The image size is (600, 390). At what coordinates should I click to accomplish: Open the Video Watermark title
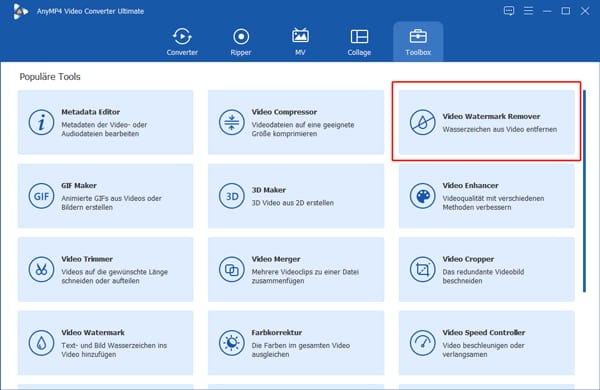tap(93, 333)
